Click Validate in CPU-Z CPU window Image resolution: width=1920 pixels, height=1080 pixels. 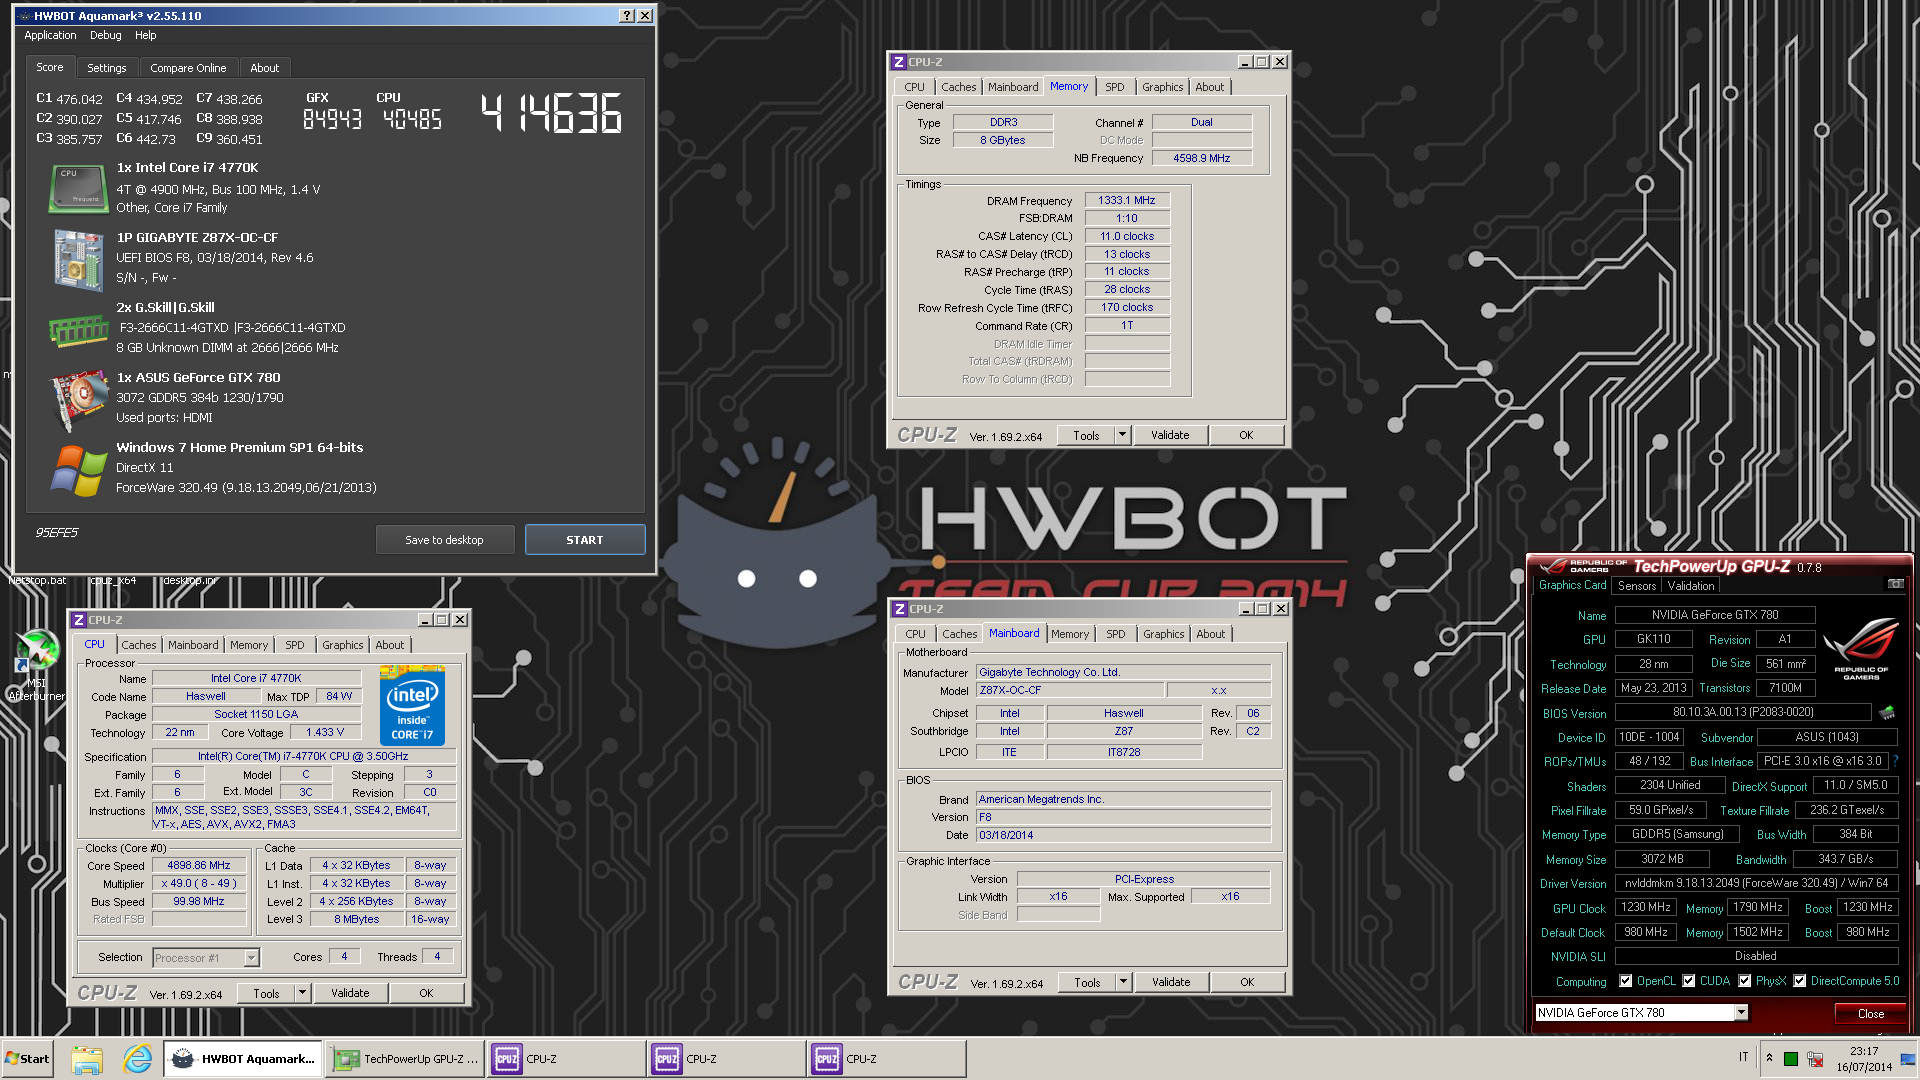350,993
